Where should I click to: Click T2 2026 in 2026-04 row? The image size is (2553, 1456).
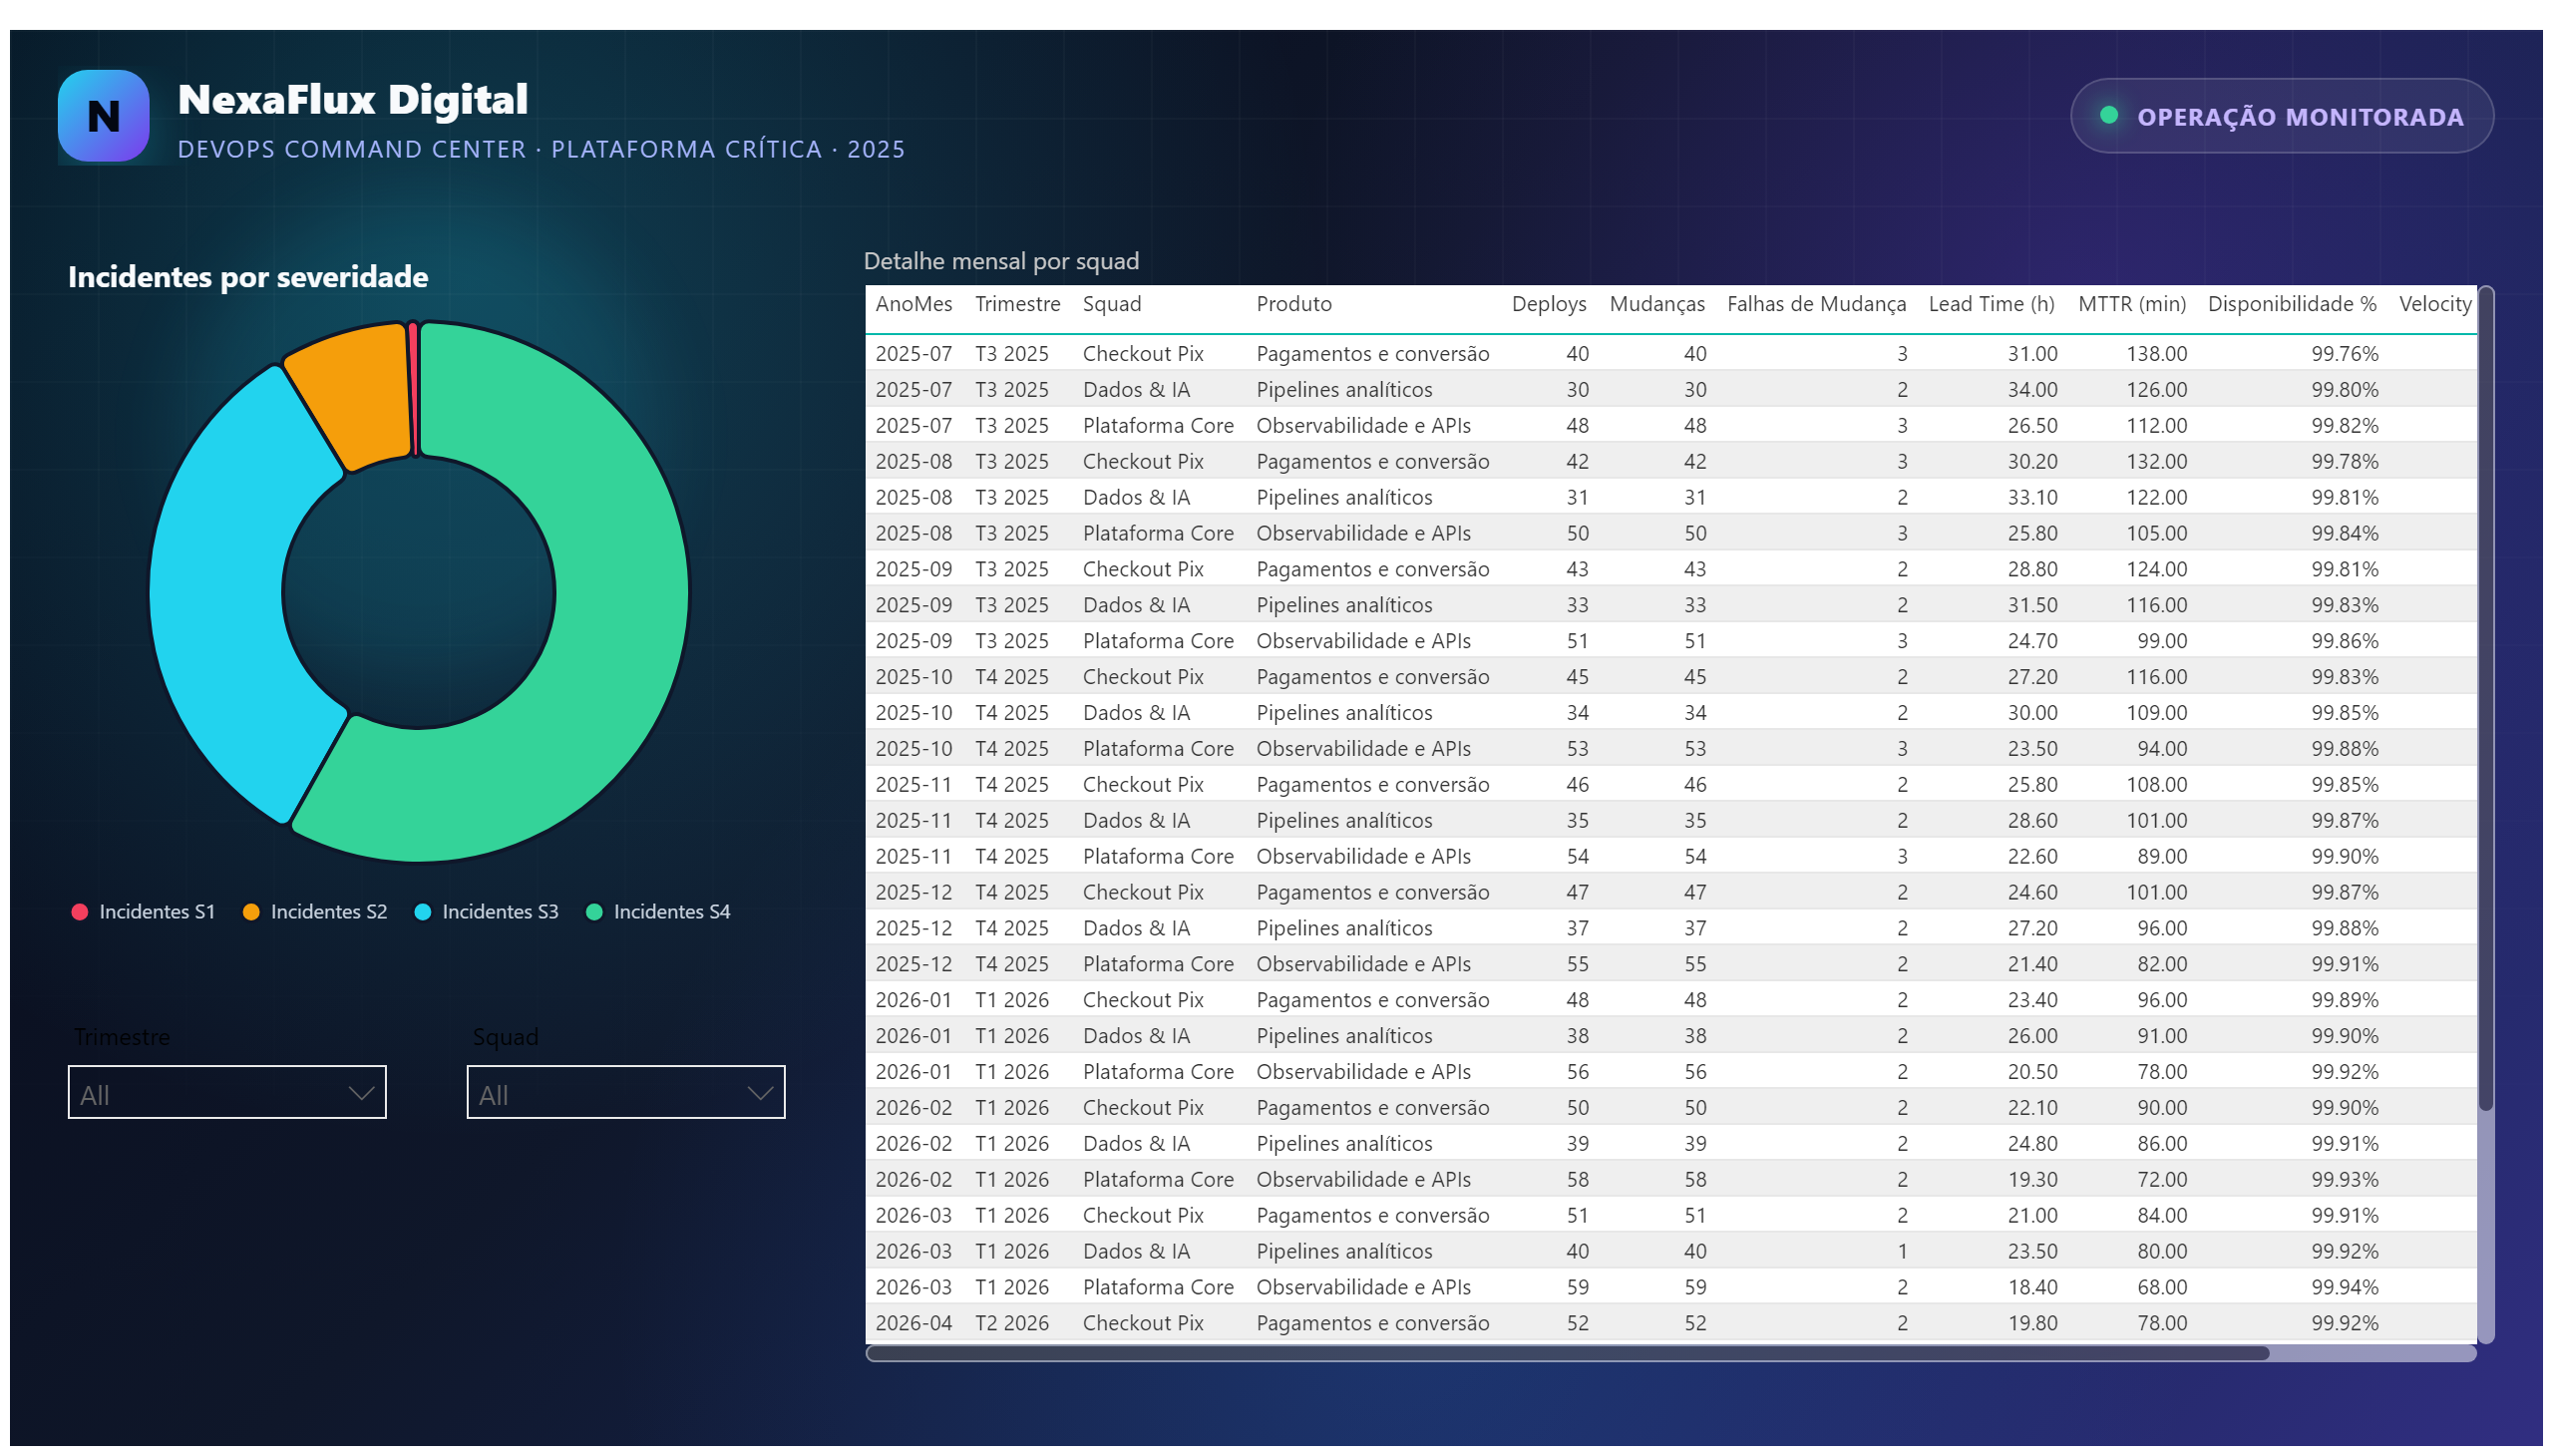pos(1011,1325)
